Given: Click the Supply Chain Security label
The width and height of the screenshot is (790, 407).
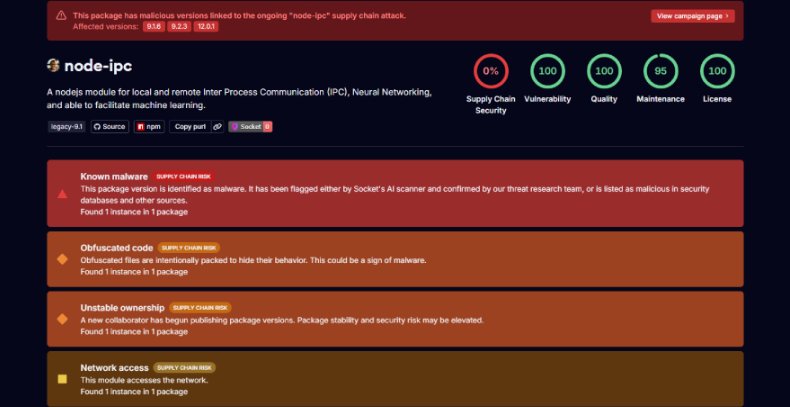Looking at the screenshot, I should click(x=491, y=105).
